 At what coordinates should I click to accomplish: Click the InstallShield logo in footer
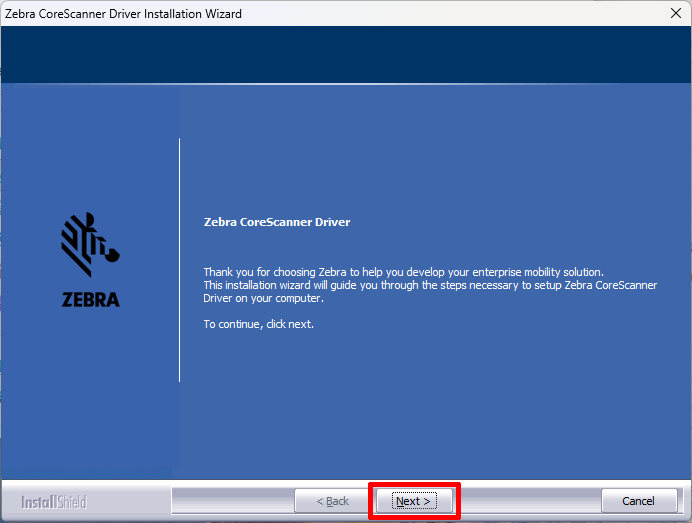(55, 501)
